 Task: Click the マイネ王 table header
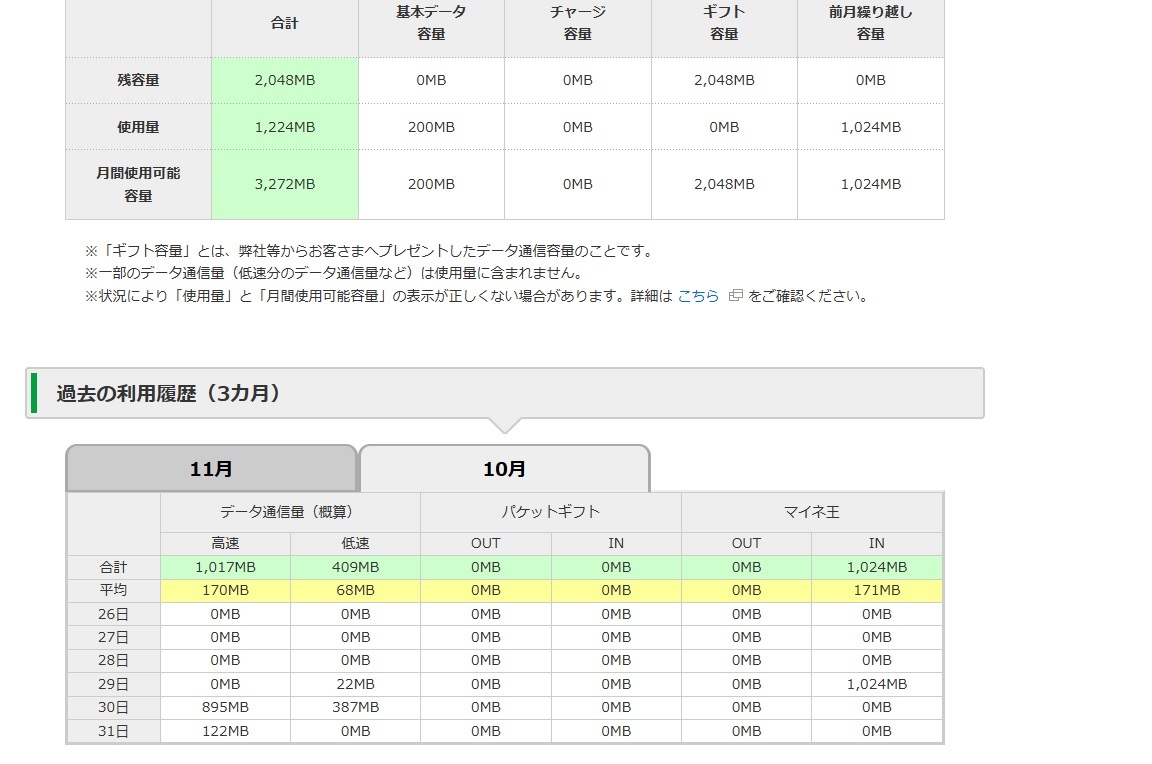coord(811,512)
